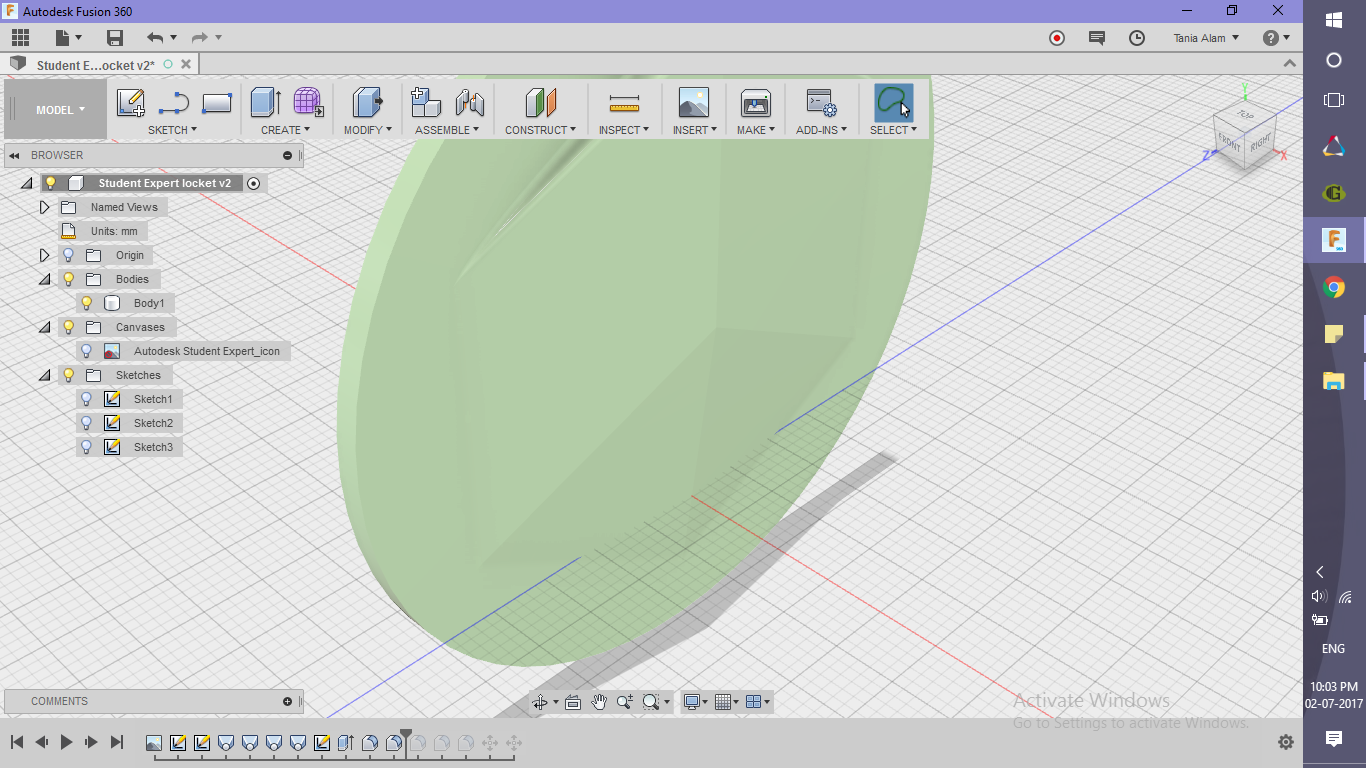
Task: Toggle Origin folder lightbulb
Action: [69, 255]
